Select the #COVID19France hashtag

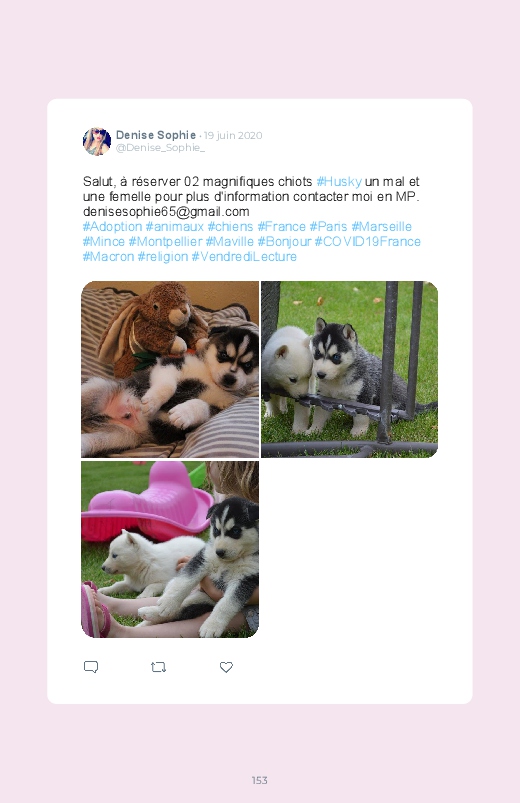(367, 241)
